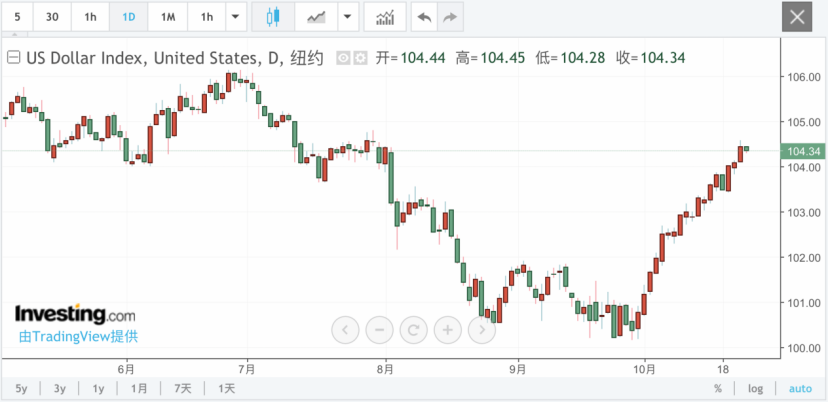Toggle the log scale option
Screen dimensions: 828x402
[x=755, y=389]
